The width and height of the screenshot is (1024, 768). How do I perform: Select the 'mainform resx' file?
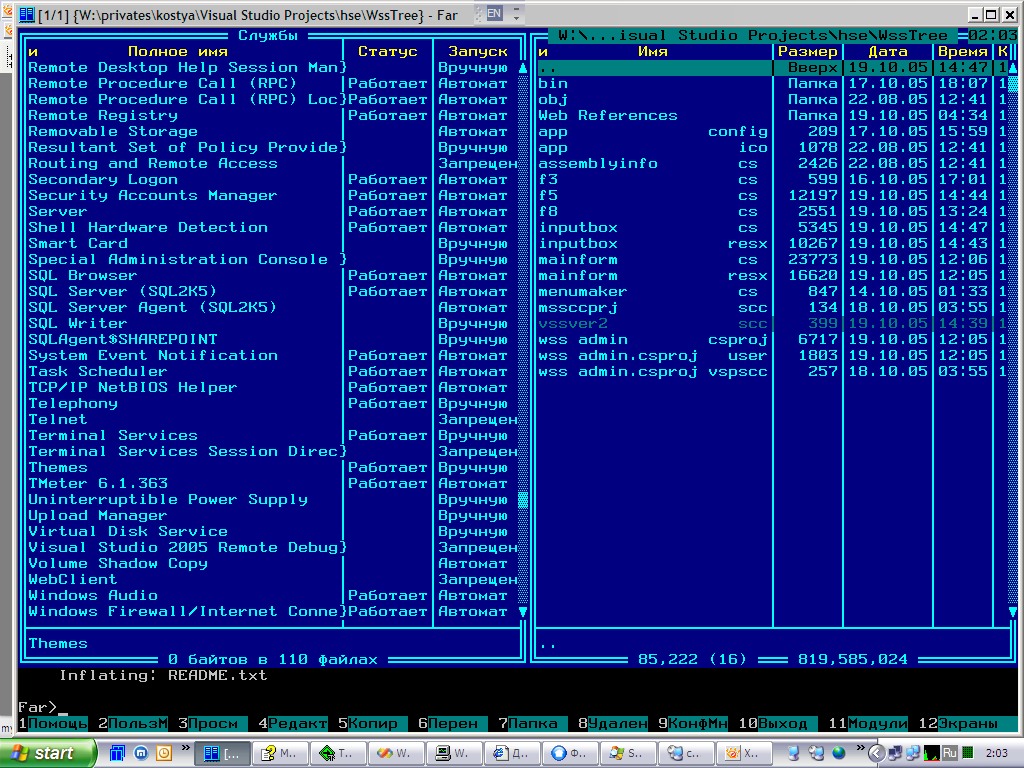[x=773, y=275]
